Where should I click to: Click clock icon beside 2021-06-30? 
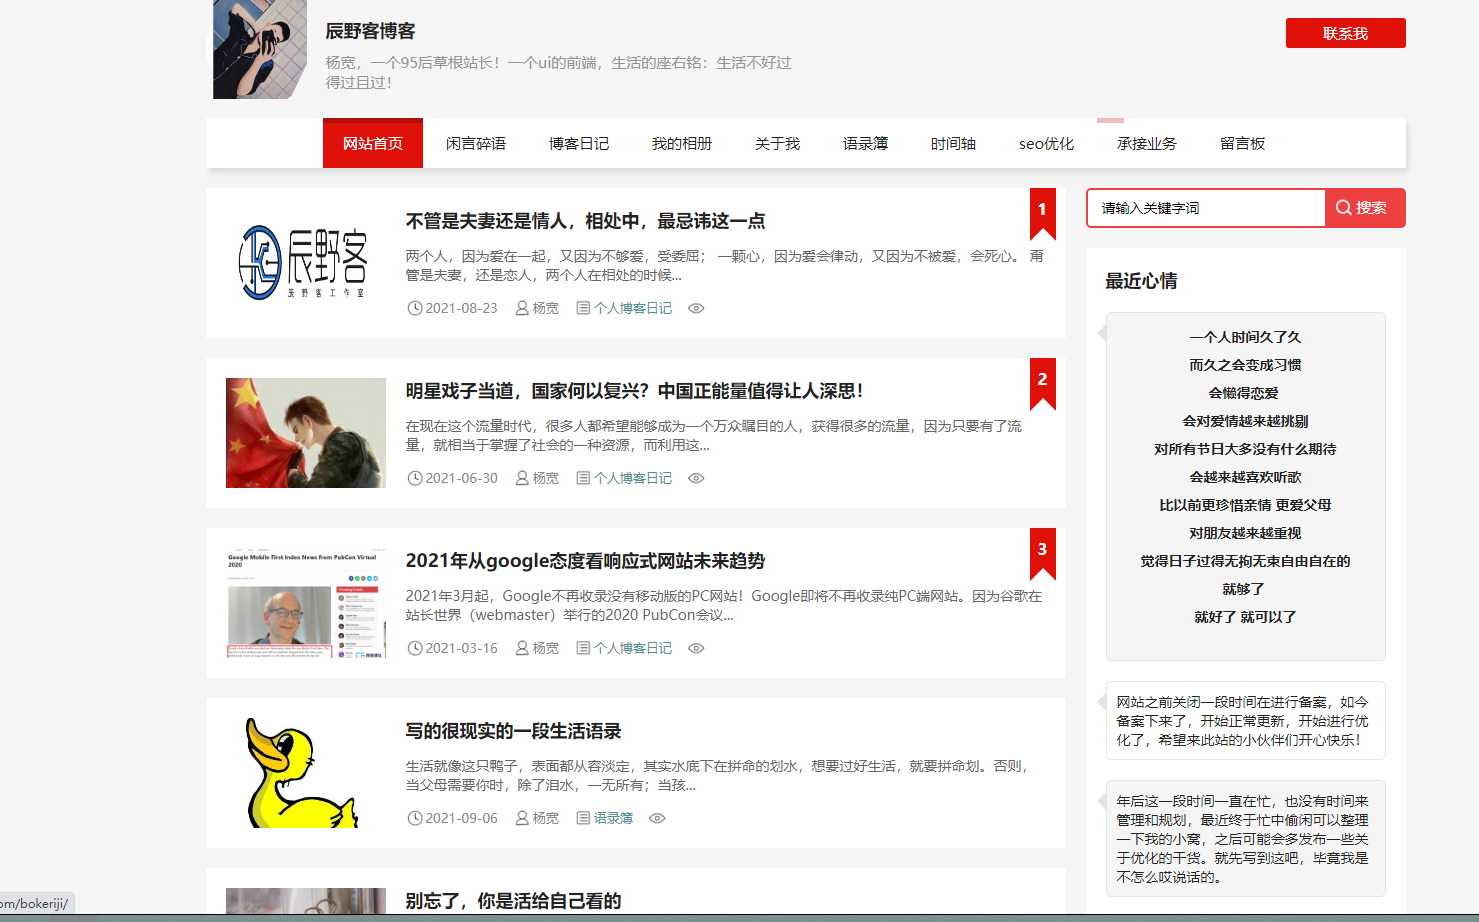click(x=415, y=478)
